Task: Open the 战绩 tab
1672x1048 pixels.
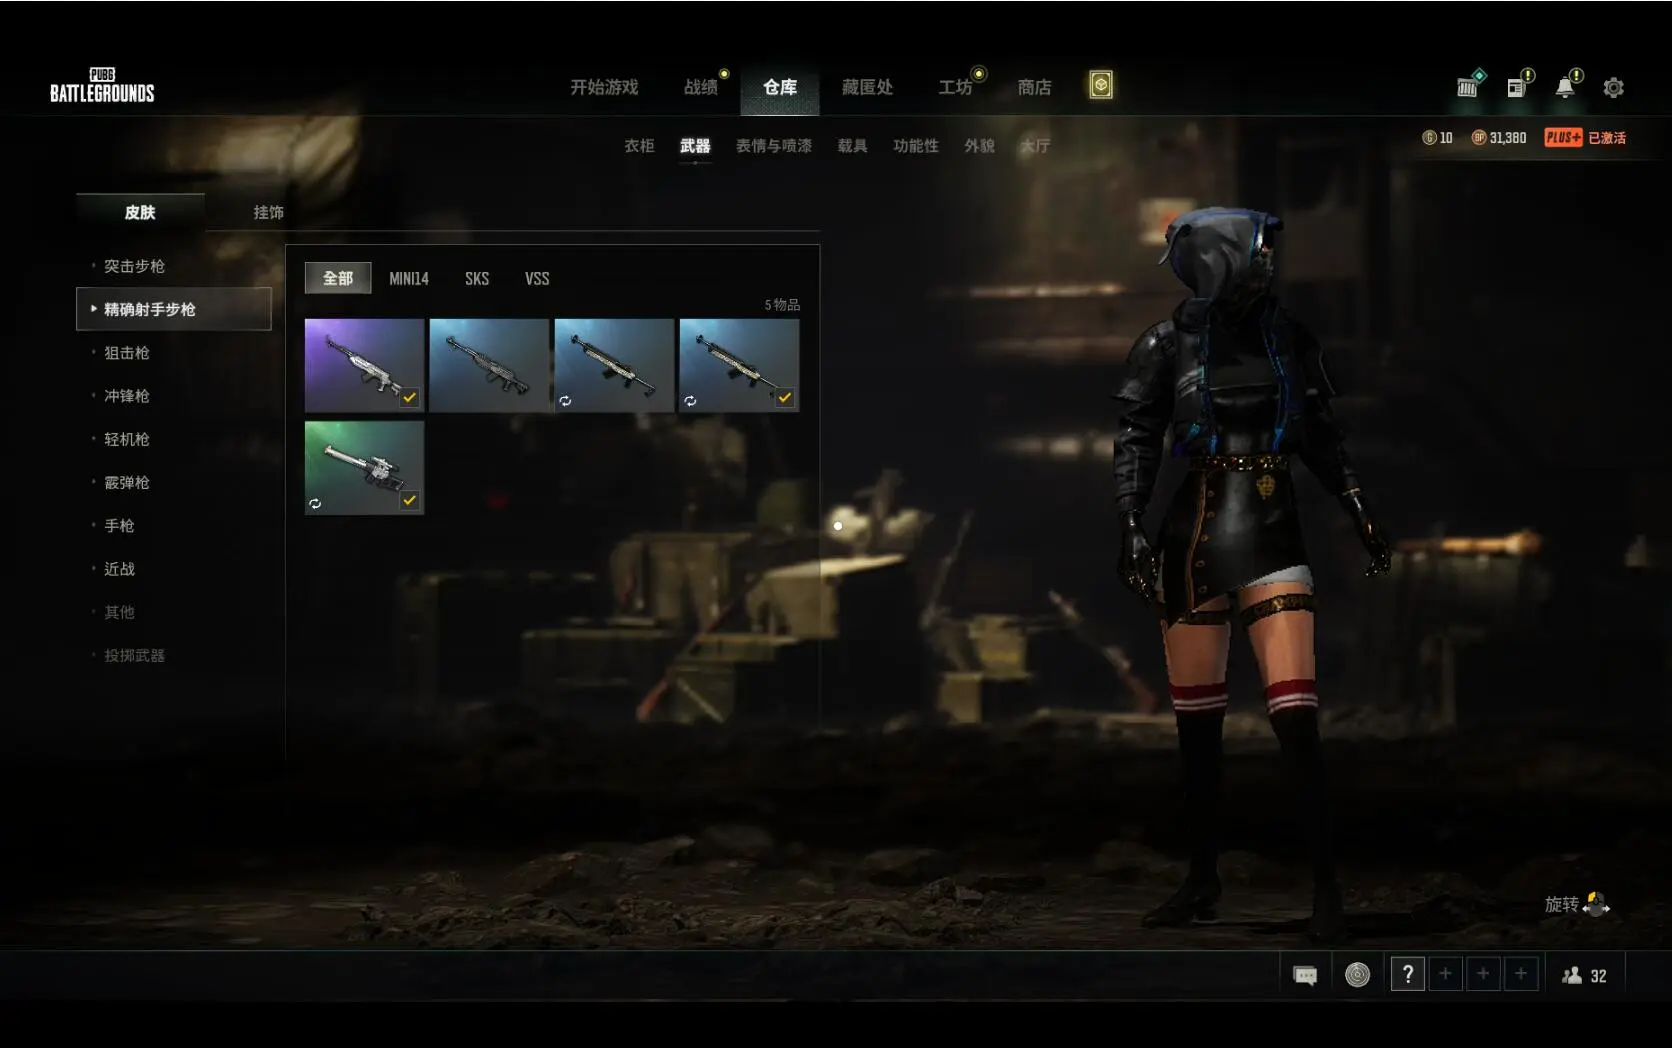Action: pos(701,87)
